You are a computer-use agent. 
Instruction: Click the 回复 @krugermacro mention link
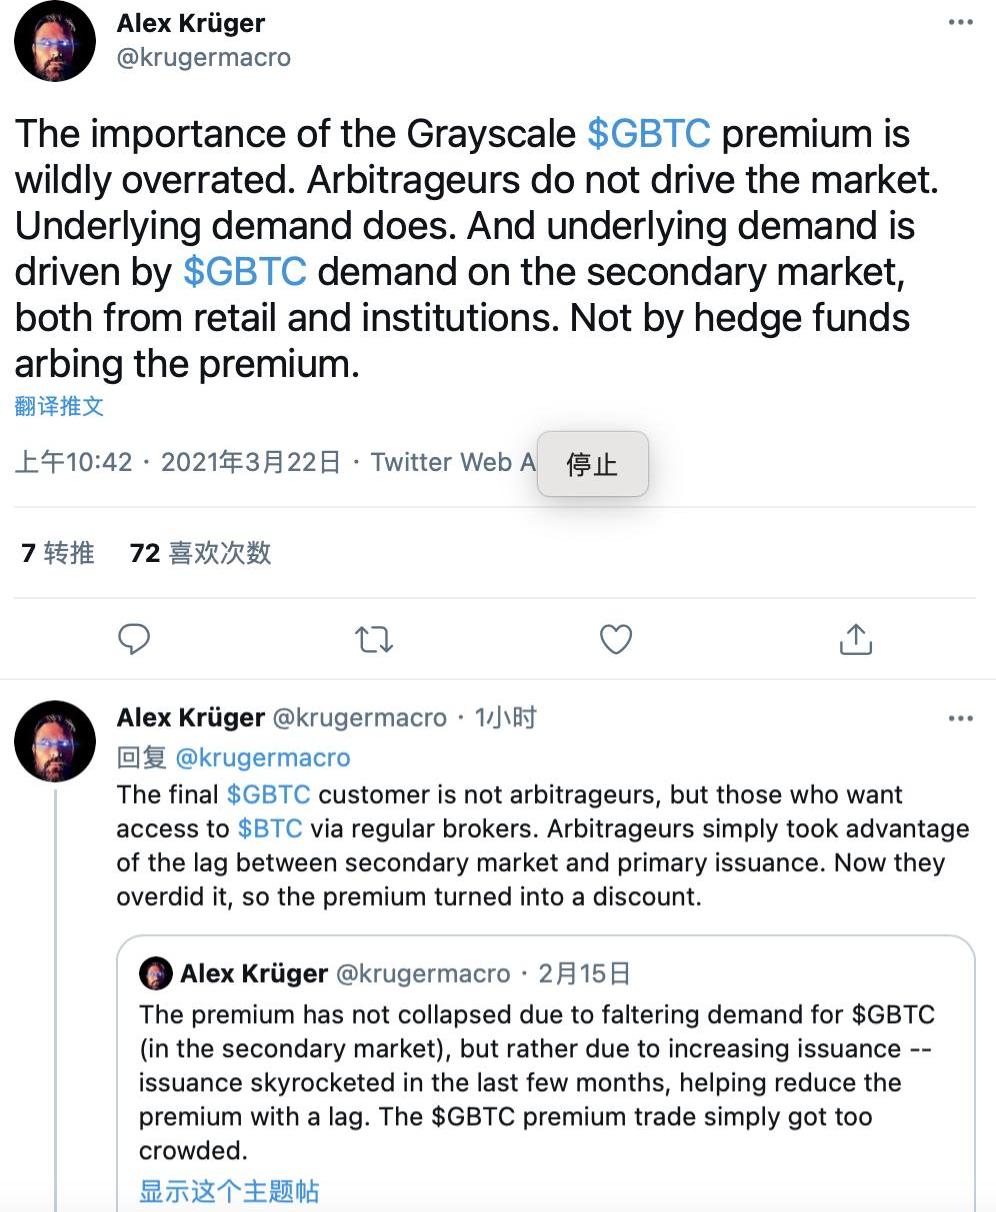point(263,758)
